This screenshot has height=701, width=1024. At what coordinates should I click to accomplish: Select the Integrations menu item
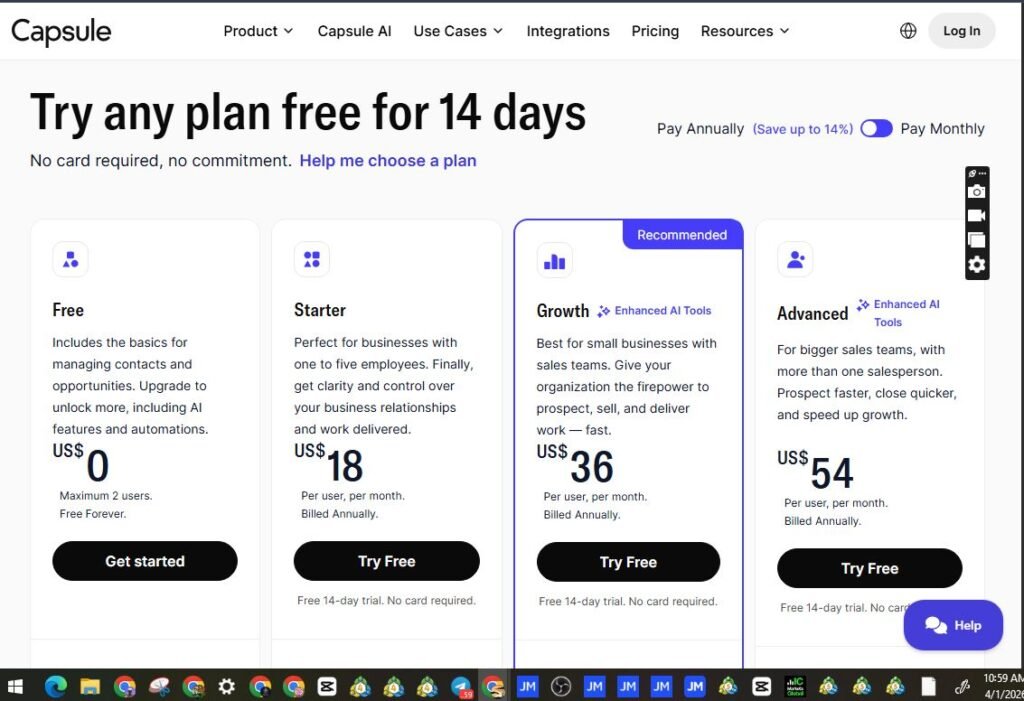click(x=568, y=31)
